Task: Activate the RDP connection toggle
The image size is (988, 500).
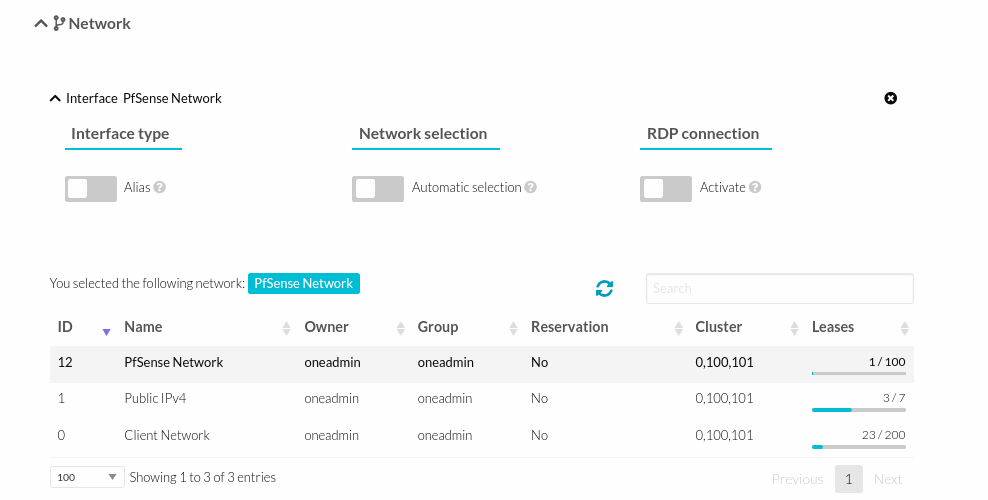Action: point(666,189)
